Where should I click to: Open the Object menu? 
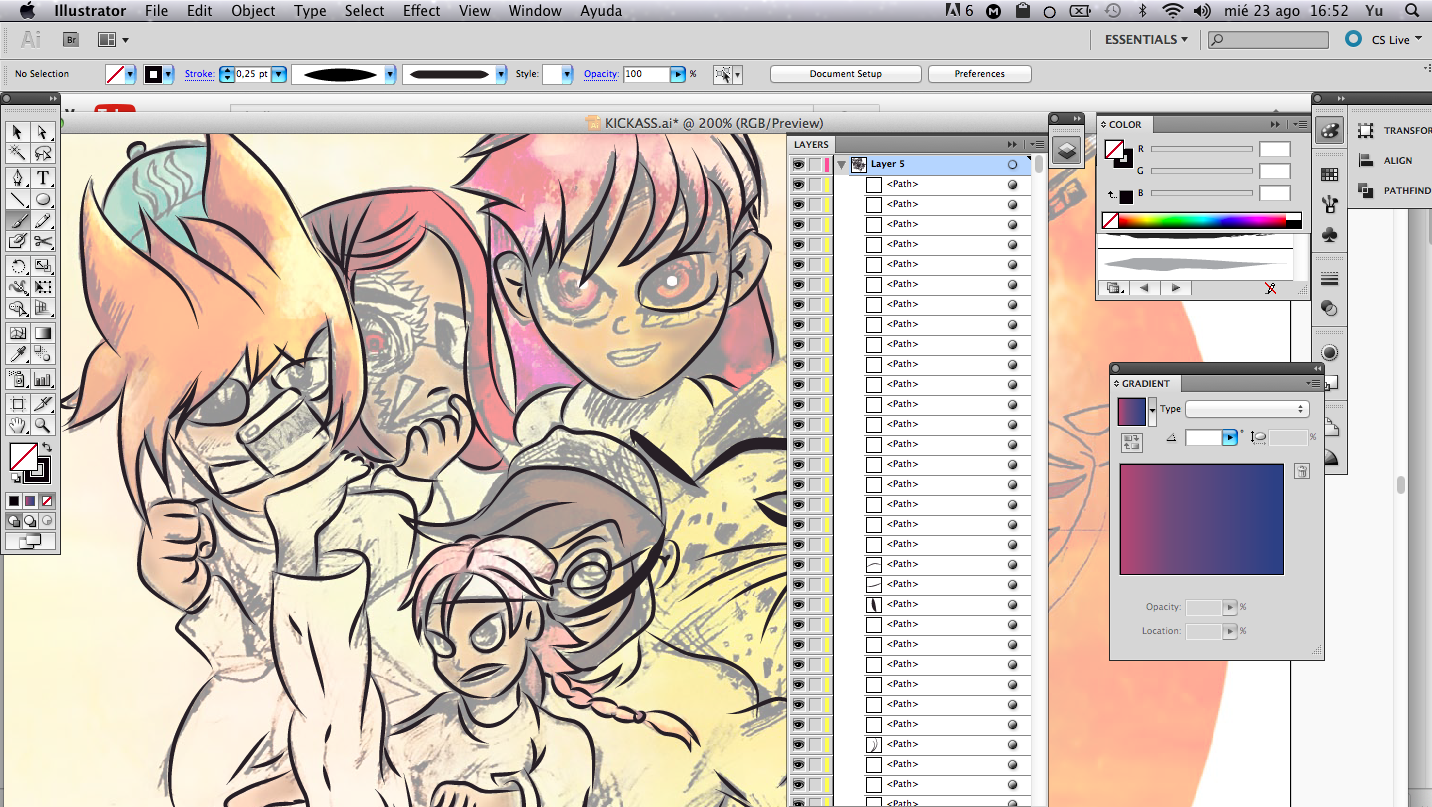253,11
